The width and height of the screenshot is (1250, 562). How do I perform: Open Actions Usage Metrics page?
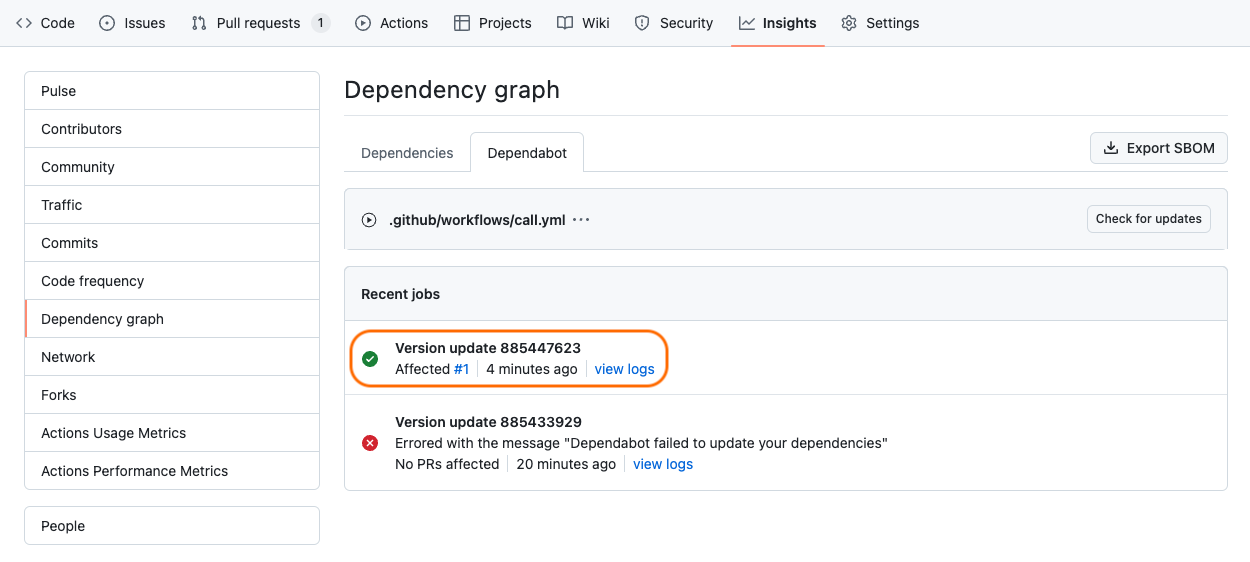tap(113, 433)
